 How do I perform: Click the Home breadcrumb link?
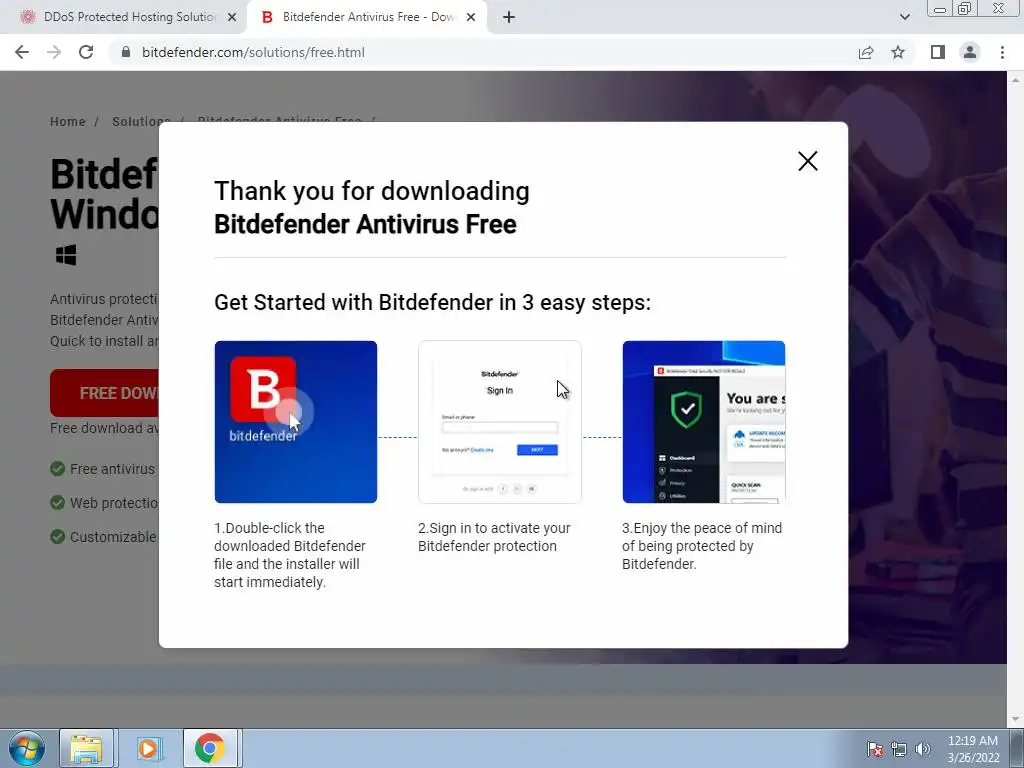pyautogui.click(x=68, y=121)
